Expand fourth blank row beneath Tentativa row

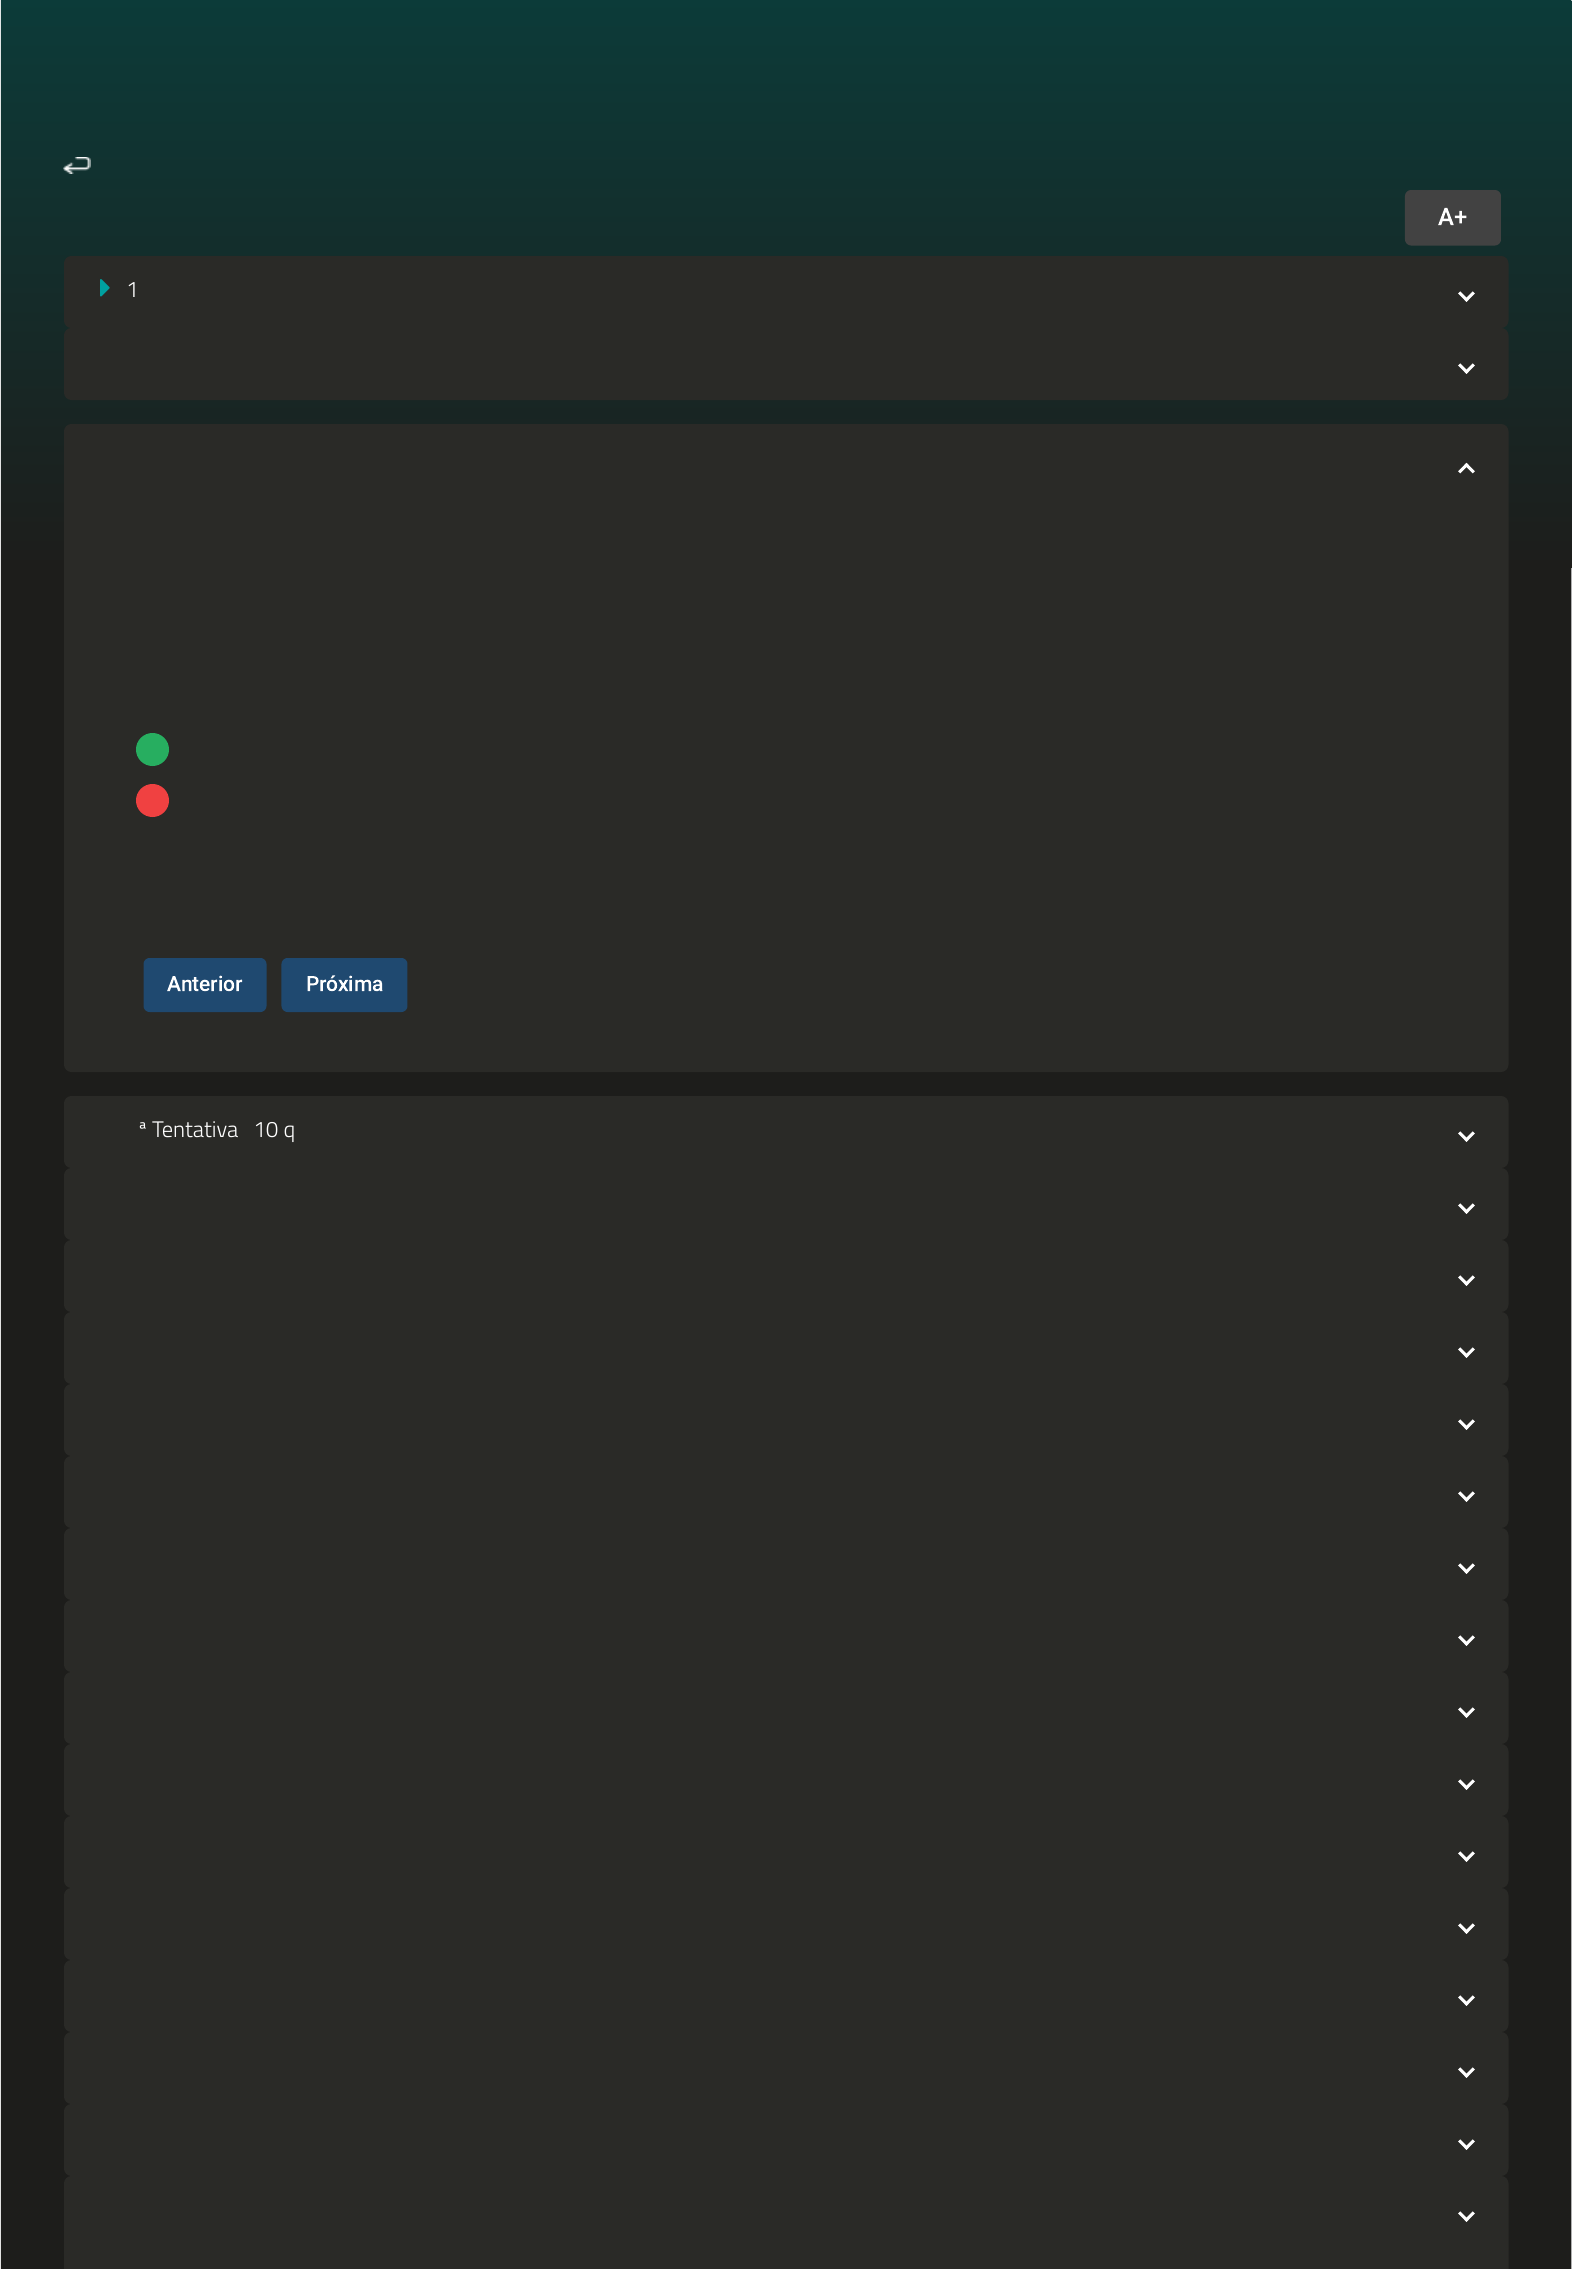pos(1465,1424)
